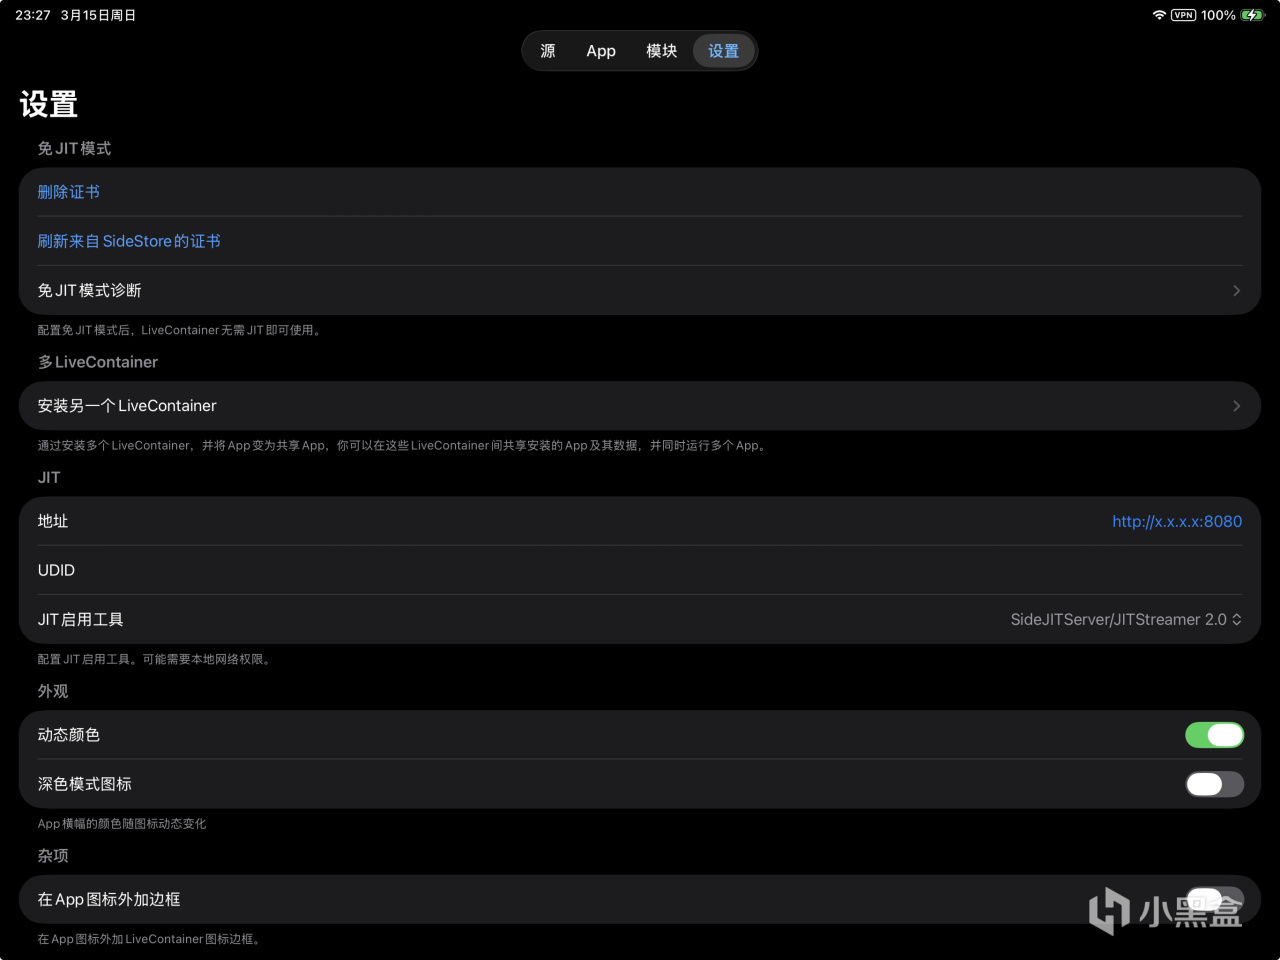Expand chevron on 安装另一个 LiveContainer

pos(1237,406)
